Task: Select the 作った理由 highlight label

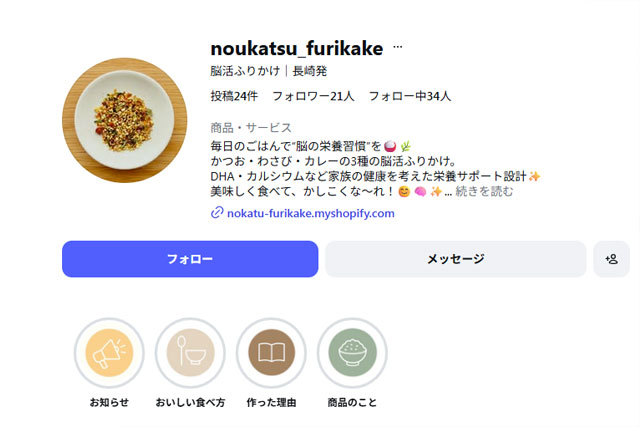Action: pyautogui.click(x=271, y=402)
